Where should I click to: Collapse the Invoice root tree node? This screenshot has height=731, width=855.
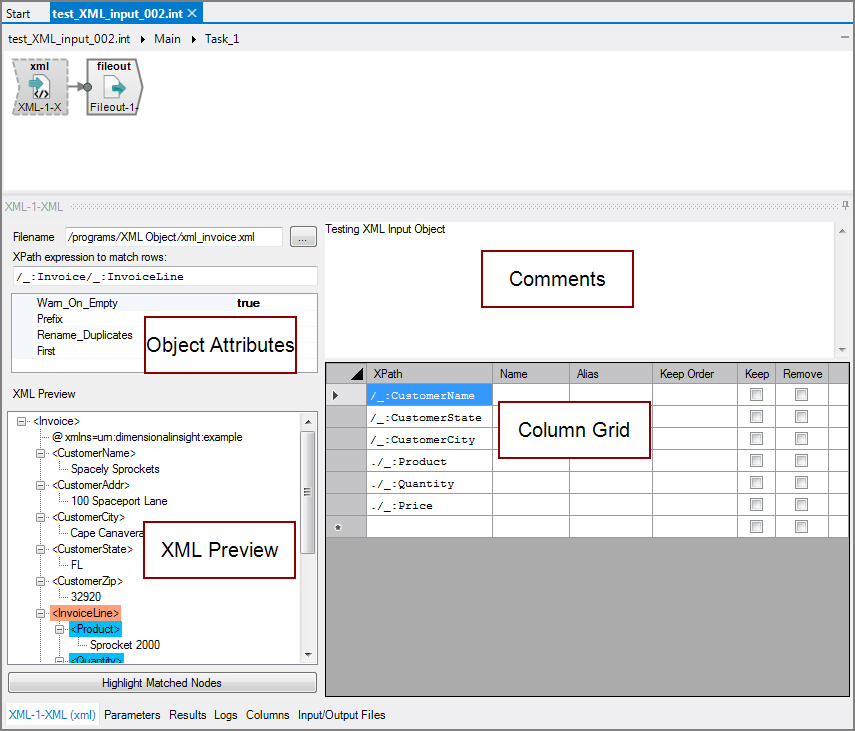tap(23, 422)
